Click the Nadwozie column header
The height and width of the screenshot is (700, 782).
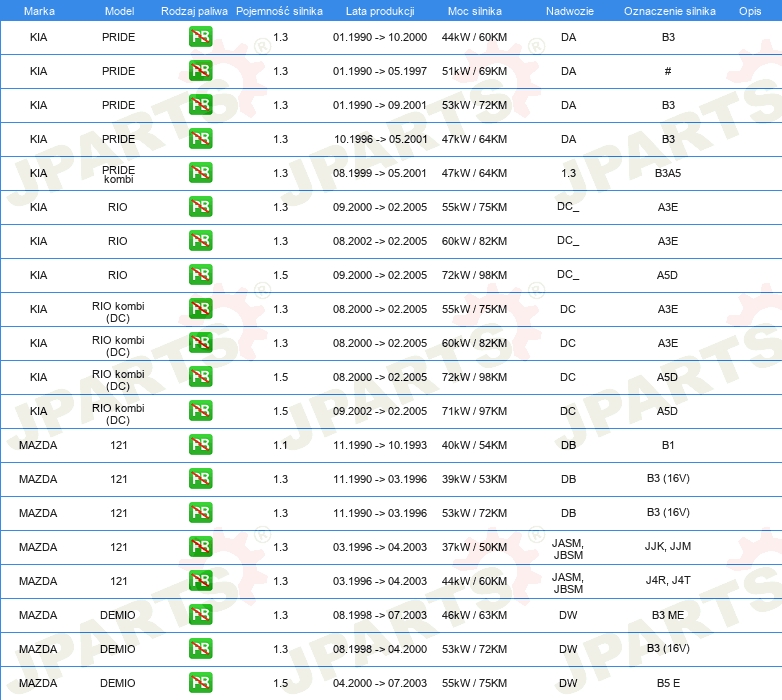pos(570,11)
